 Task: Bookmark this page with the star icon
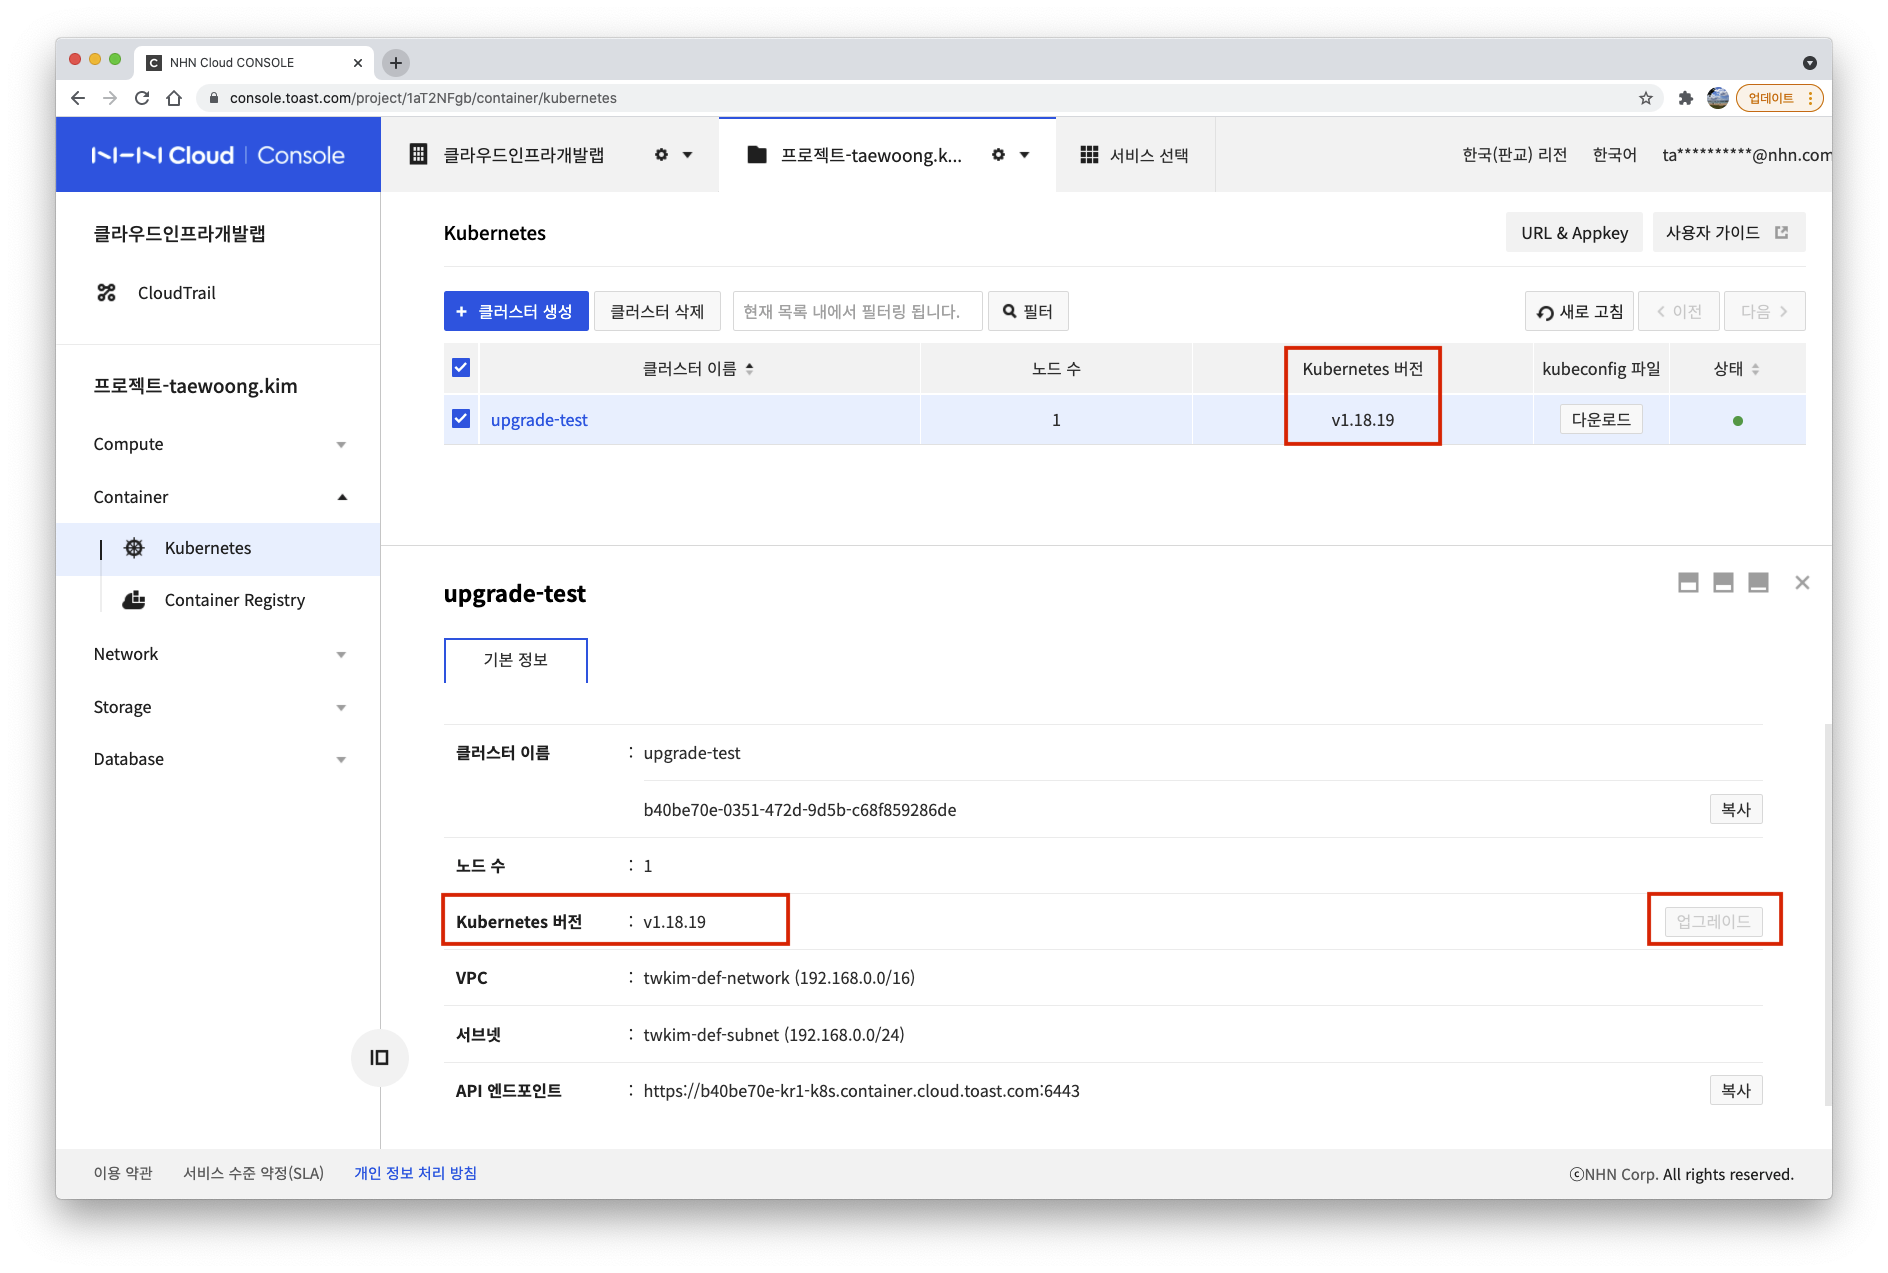[x=1646, y=98]
